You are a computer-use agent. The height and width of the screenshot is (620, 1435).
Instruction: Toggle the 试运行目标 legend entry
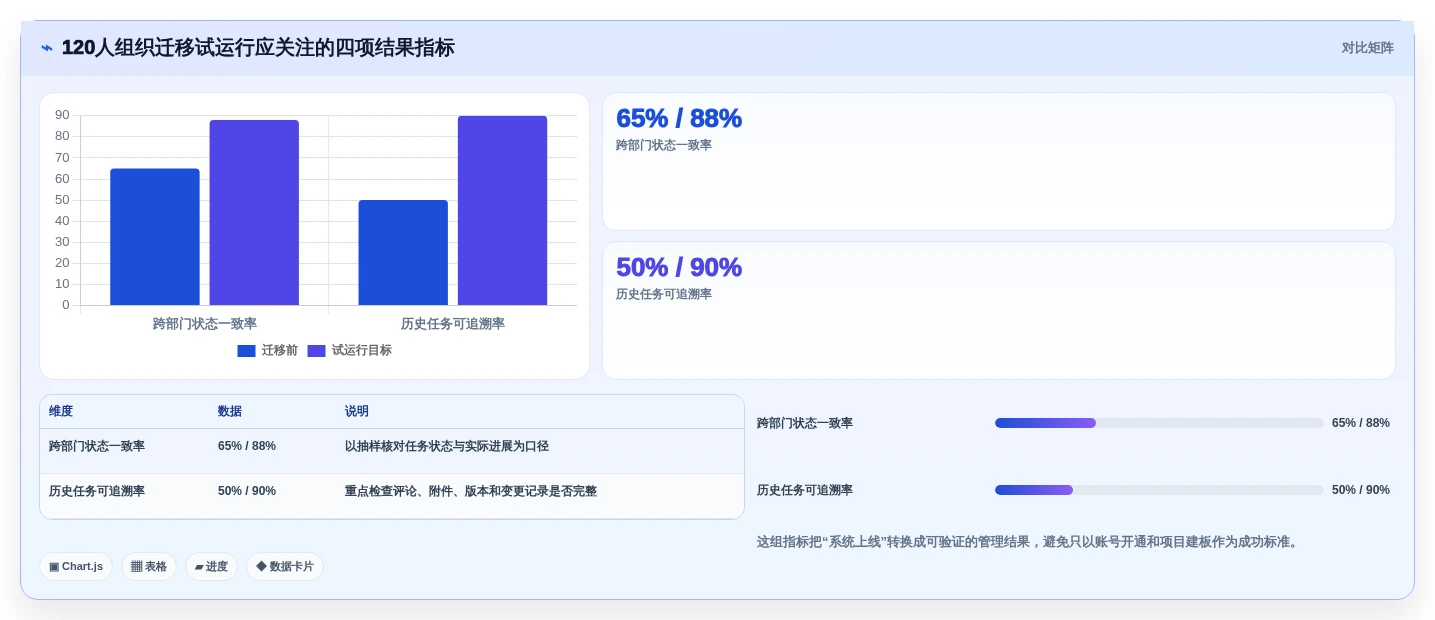tap(349, 351)
